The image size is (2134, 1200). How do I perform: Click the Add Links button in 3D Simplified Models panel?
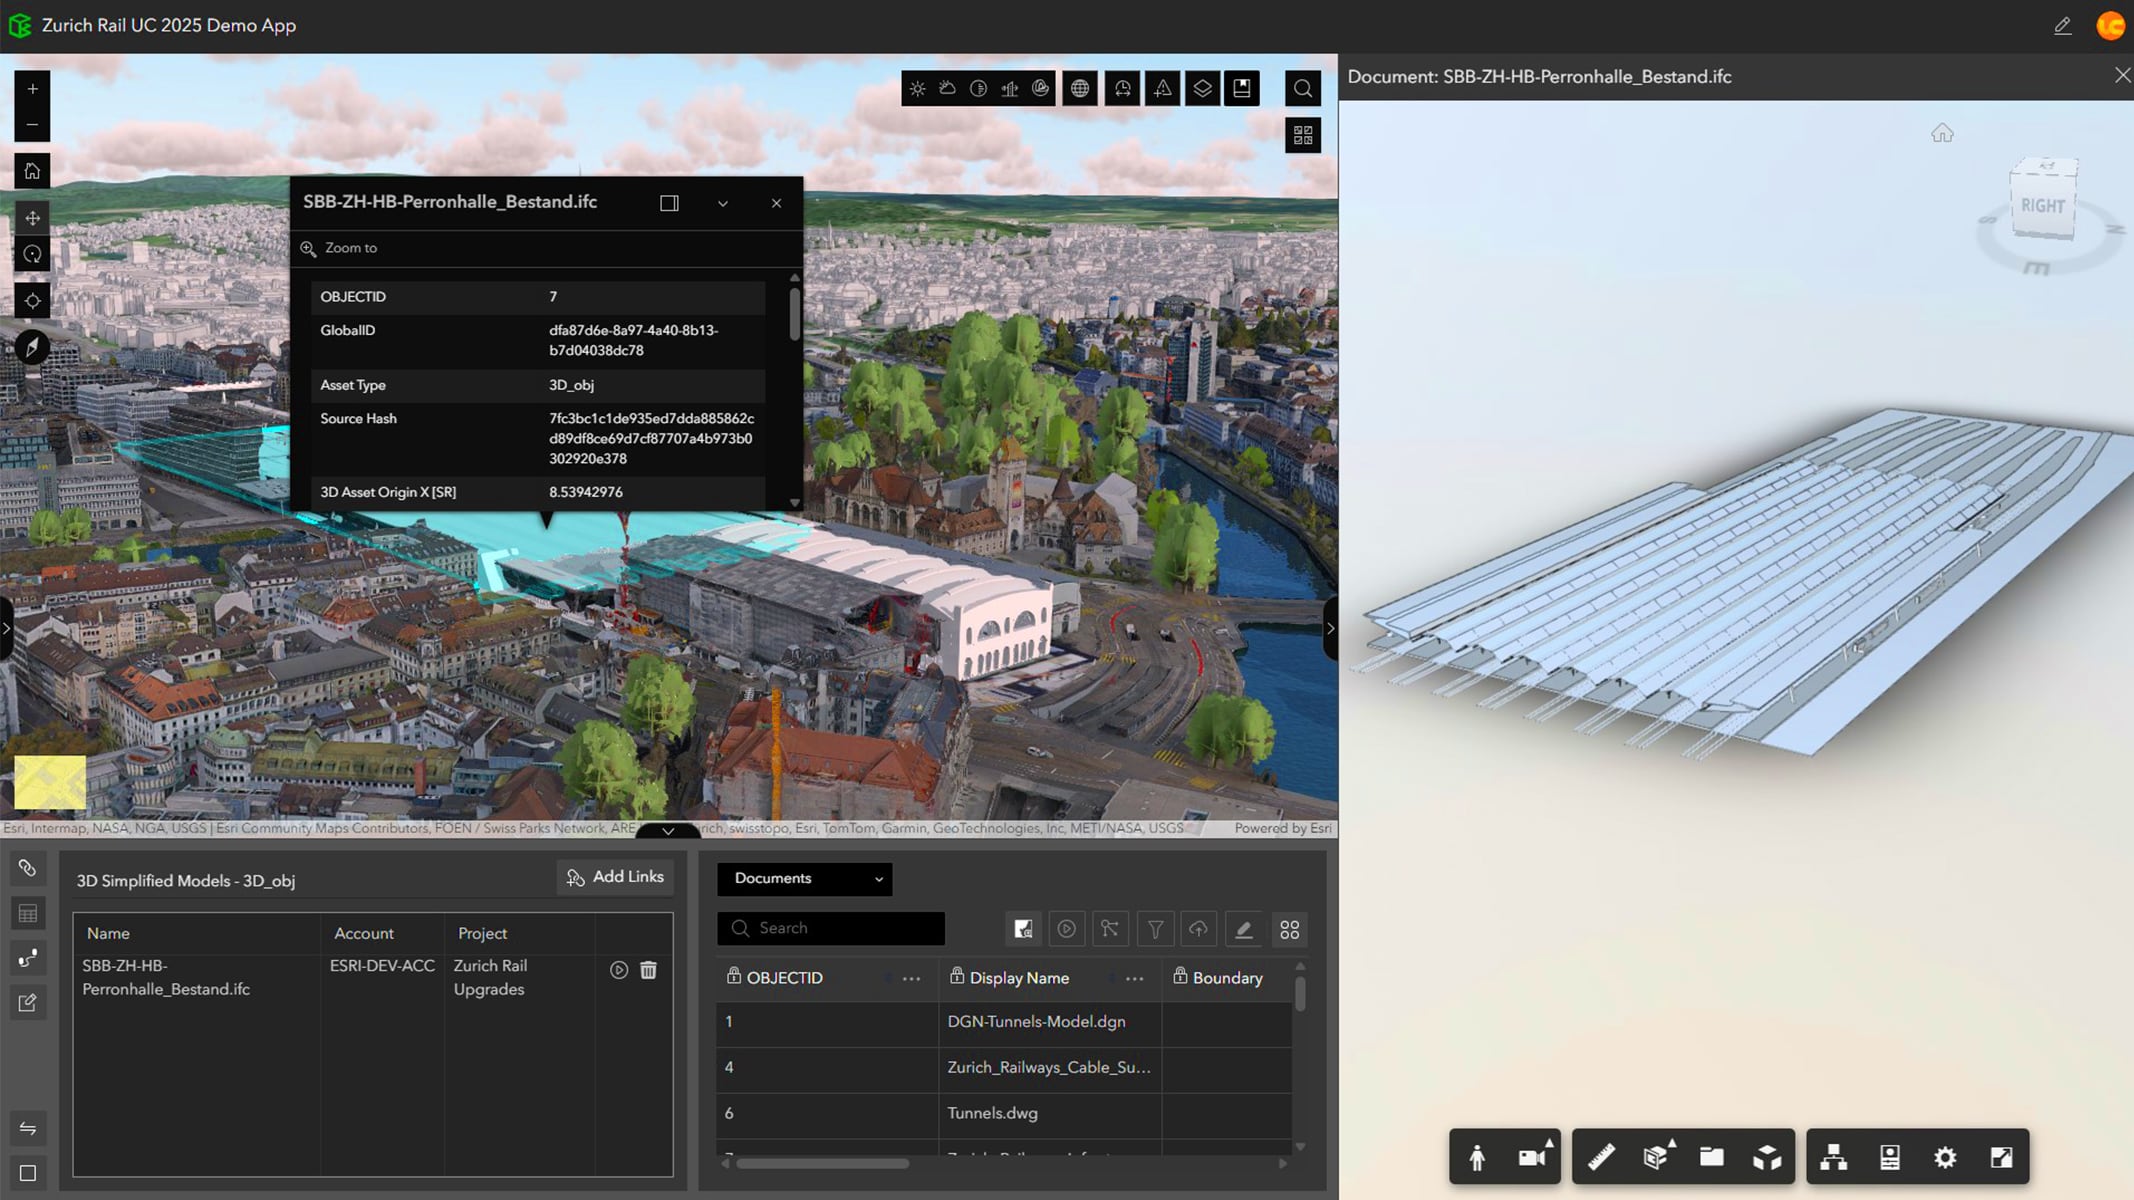[615, 877]
